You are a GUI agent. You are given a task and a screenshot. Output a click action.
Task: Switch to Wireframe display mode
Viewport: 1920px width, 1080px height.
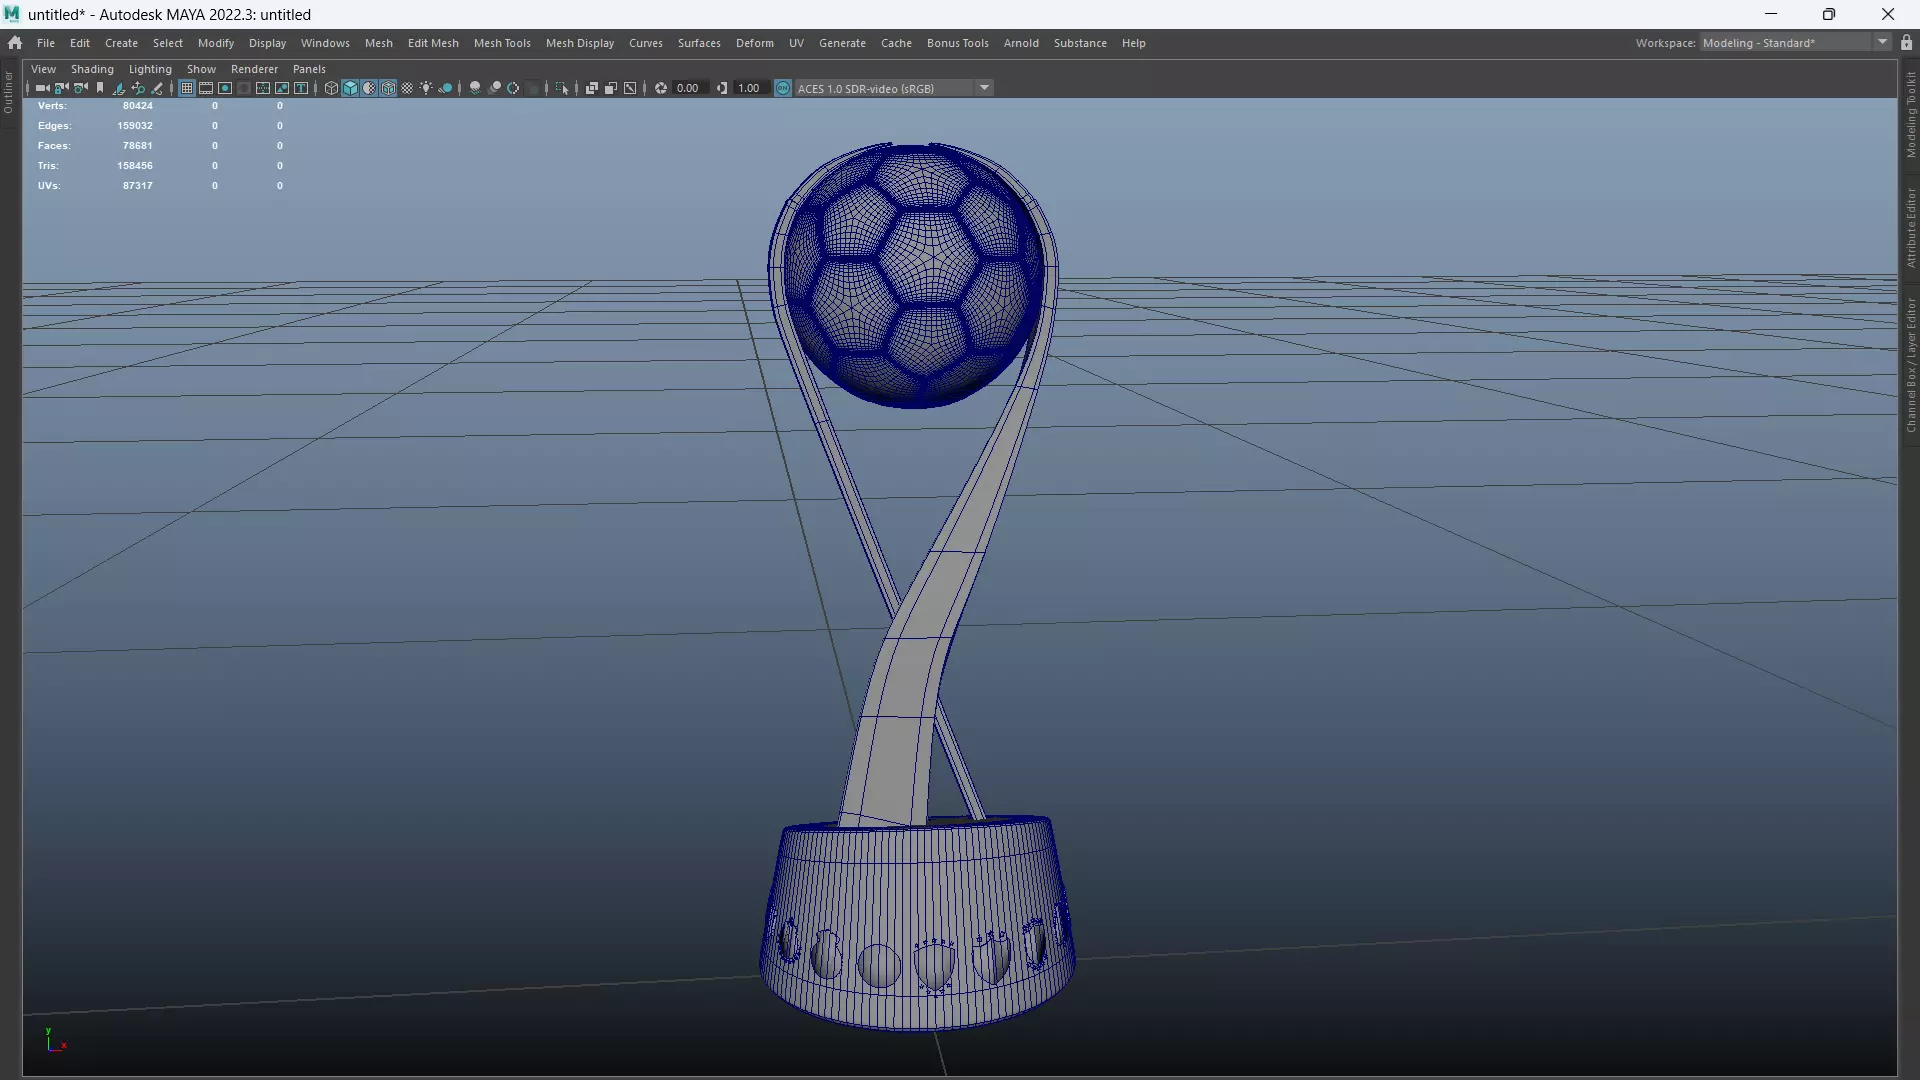point(331,88)
